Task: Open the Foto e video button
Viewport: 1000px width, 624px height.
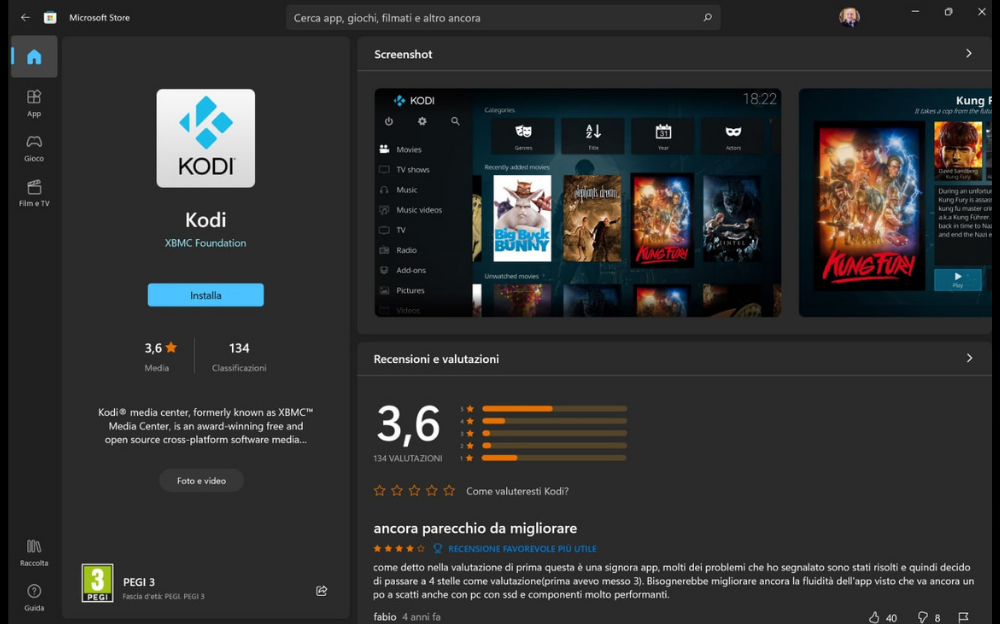Action: pos(202,480)
